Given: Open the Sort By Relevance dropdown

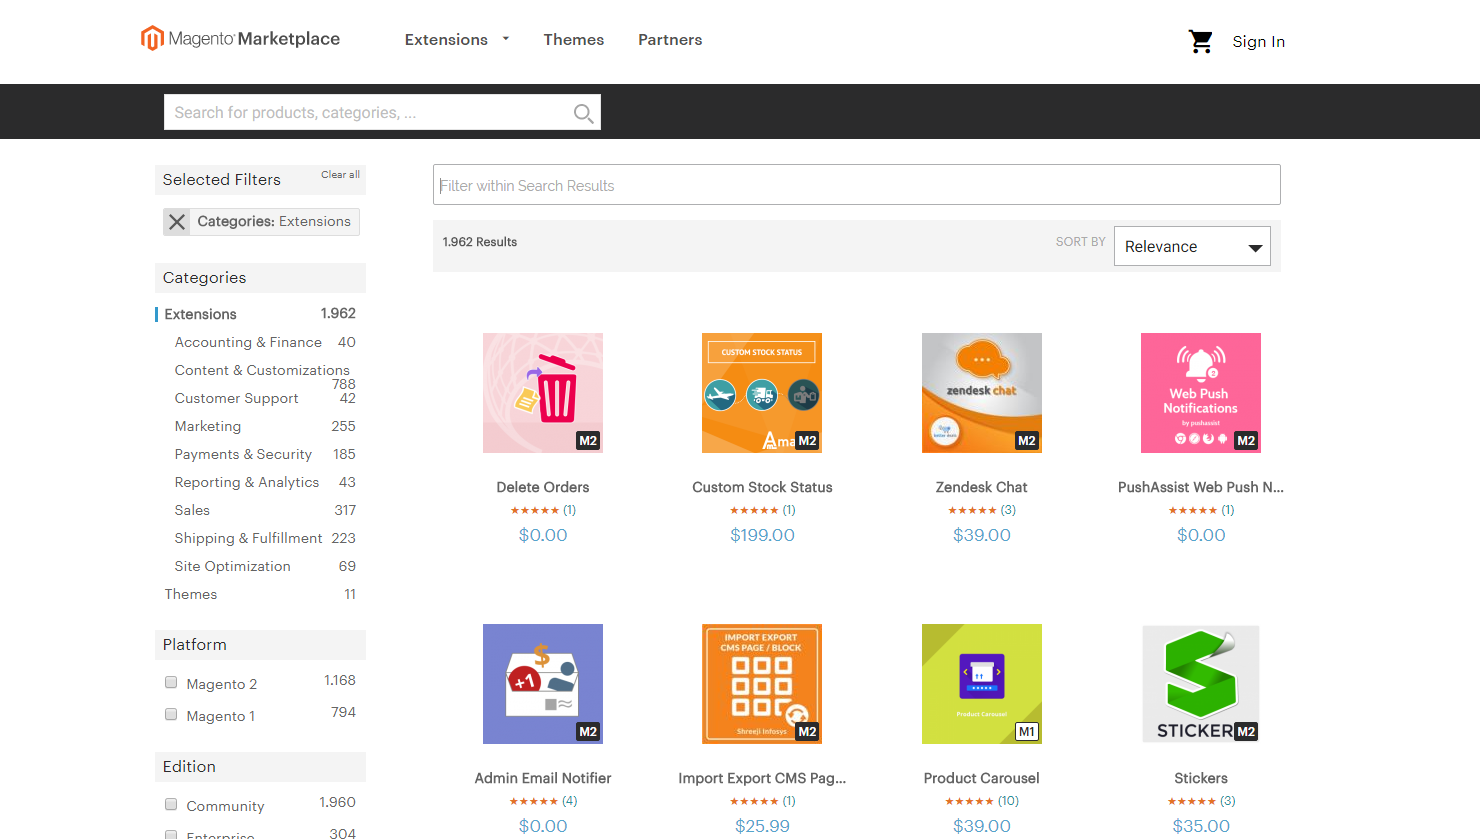Looking at the screenshot, I should click(x=1192, y=245).
